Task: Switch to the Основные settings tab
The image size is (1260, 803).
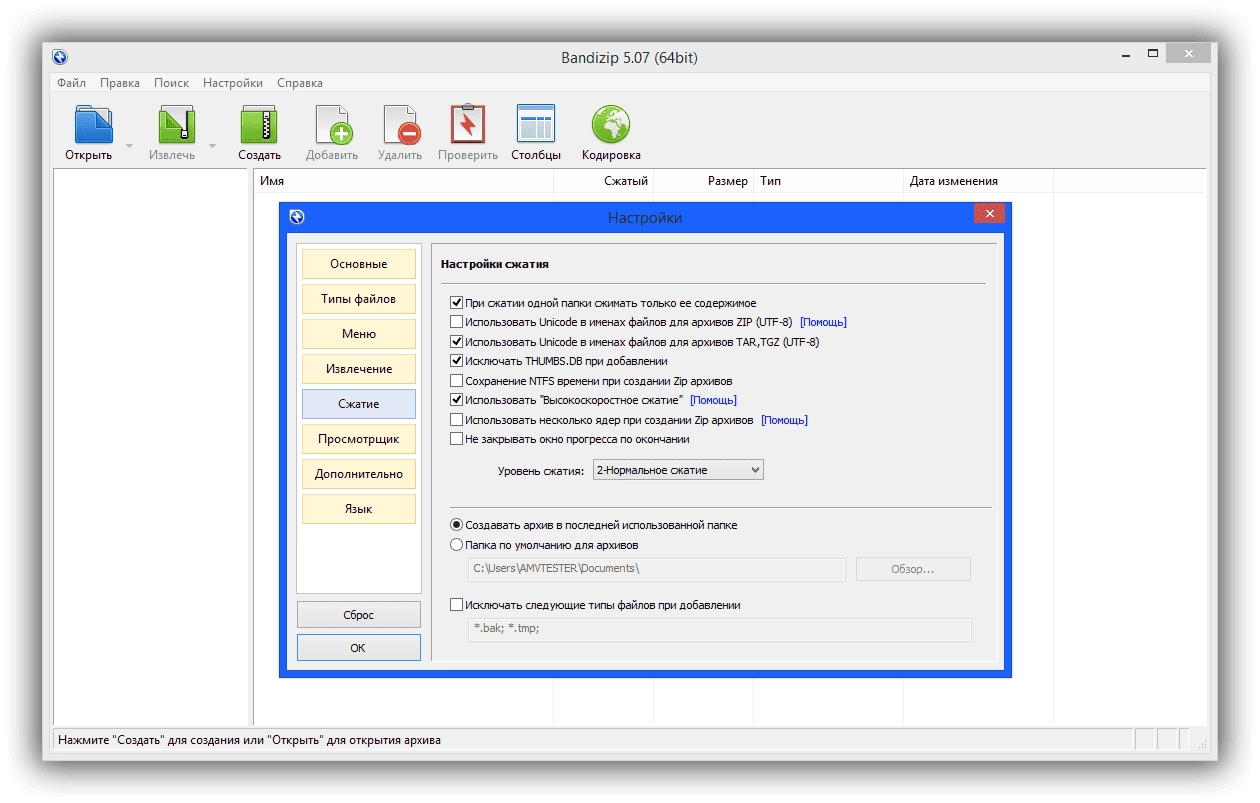Action: (x=359, y=264)
